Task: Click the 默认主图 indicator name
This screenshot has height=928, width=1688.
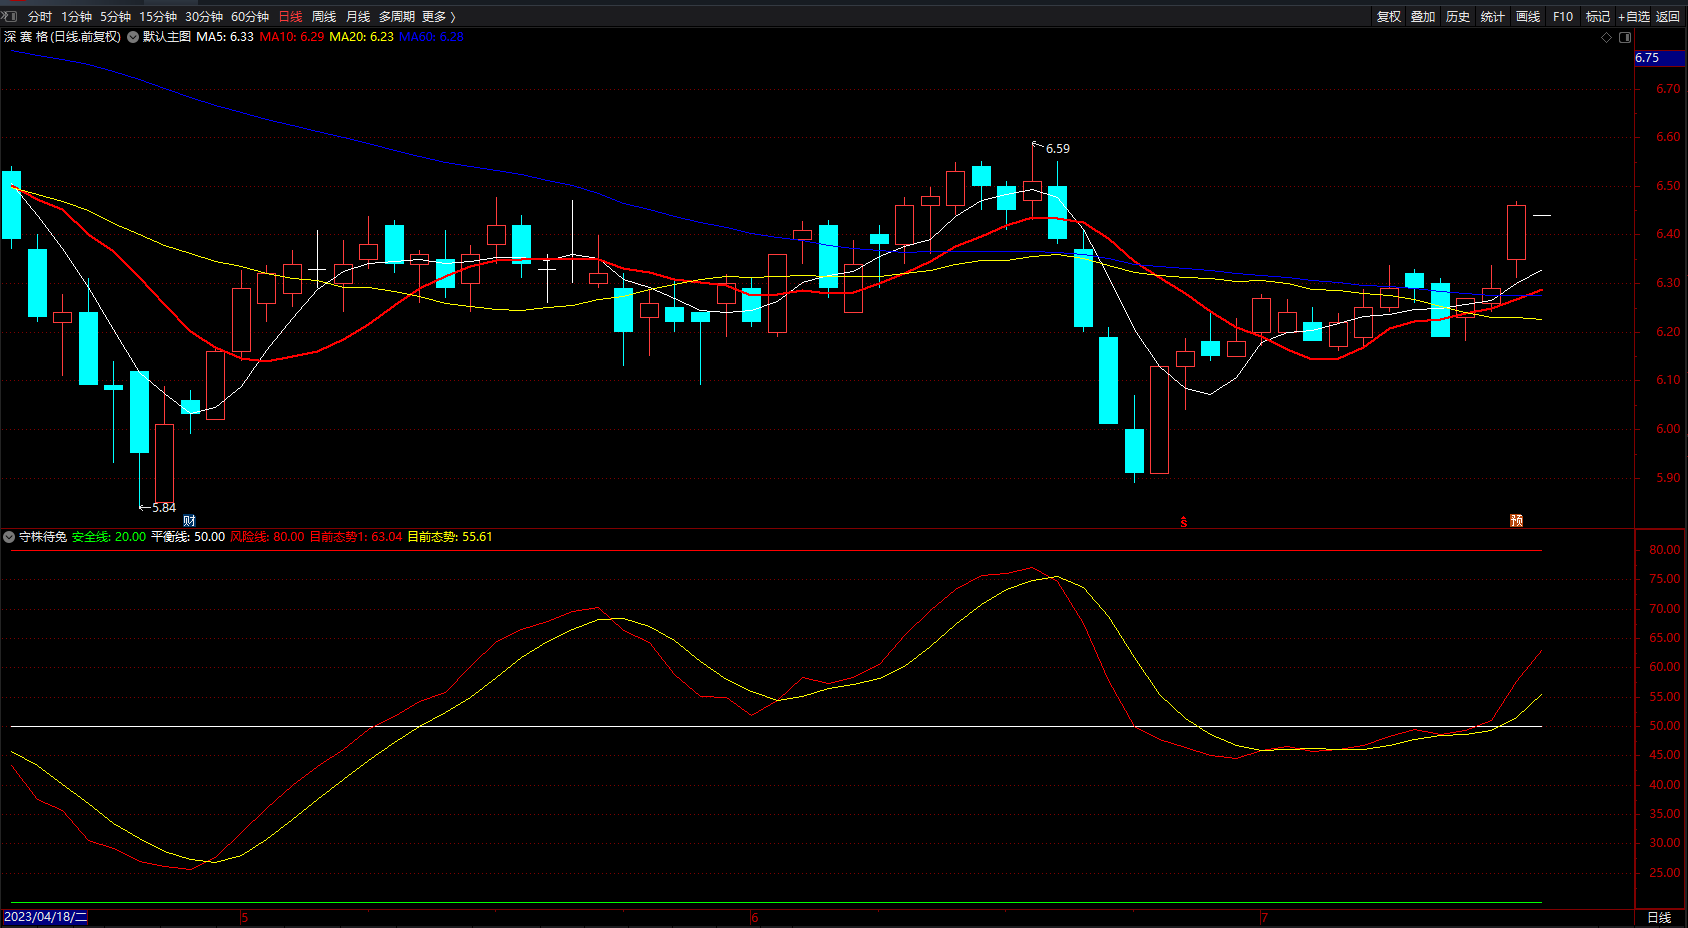Action: coord(167,37)
